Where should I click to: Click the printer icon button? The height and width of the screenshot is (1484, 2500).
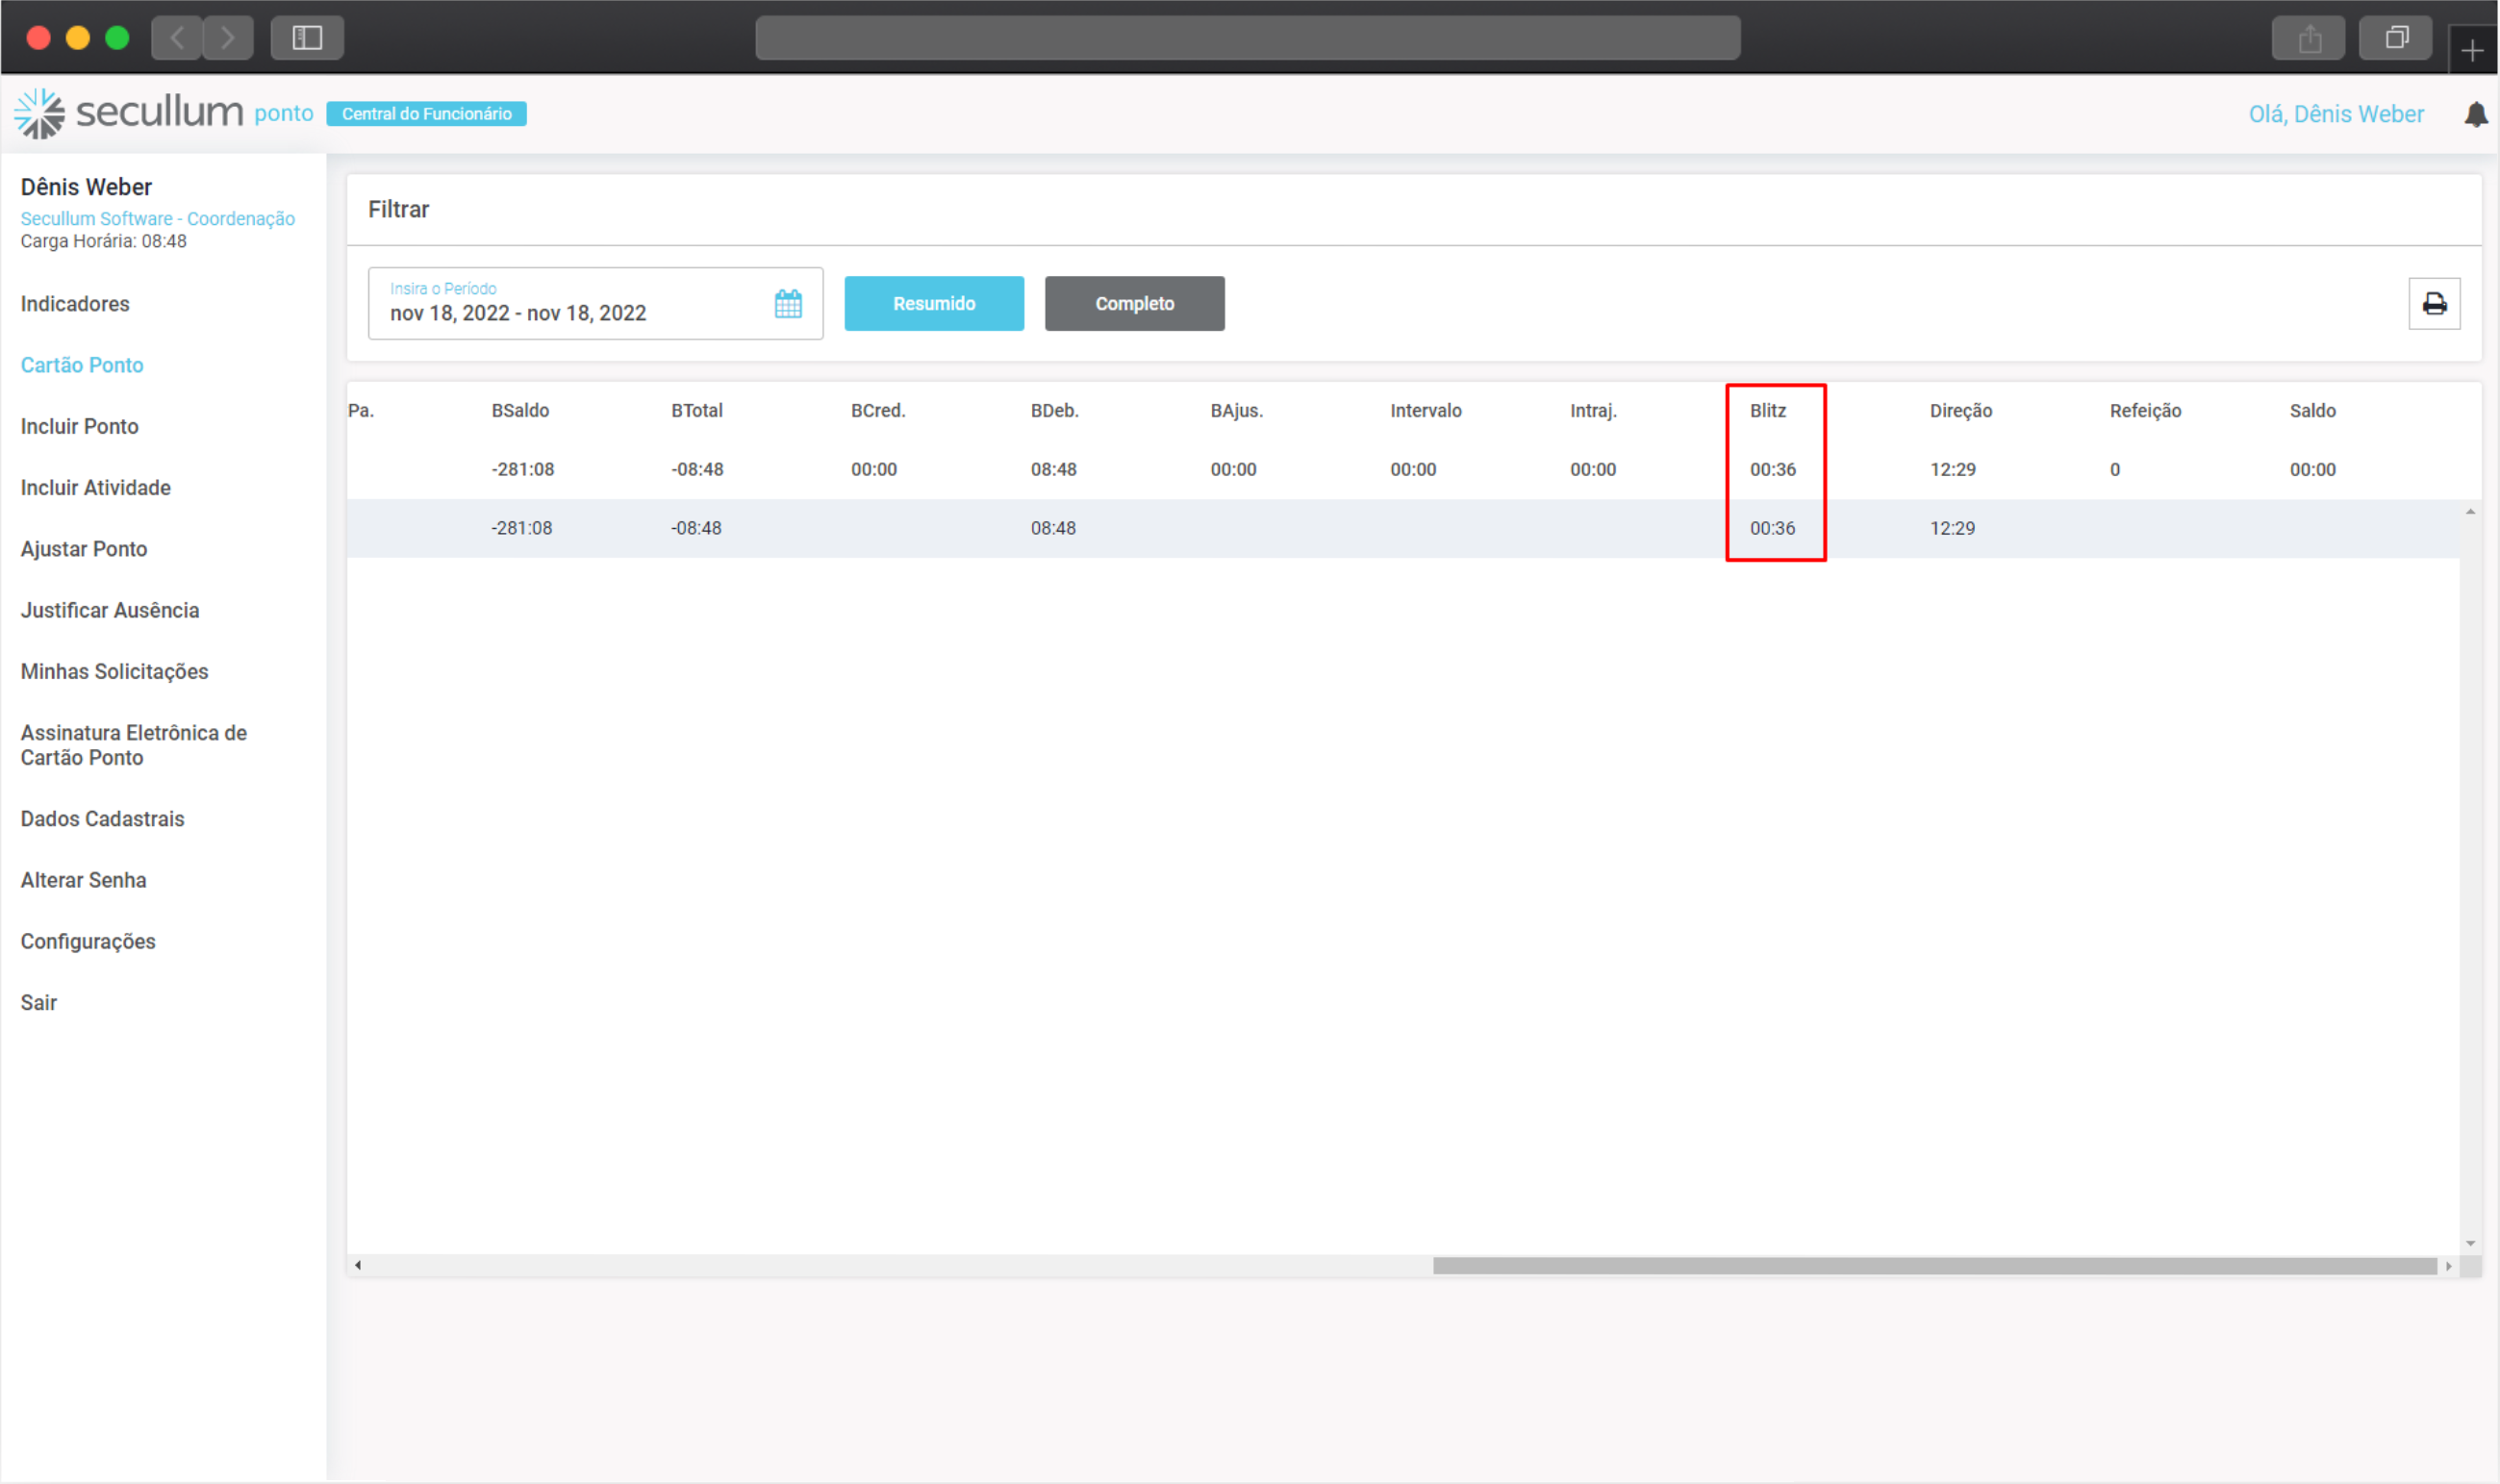[2434, 304]
